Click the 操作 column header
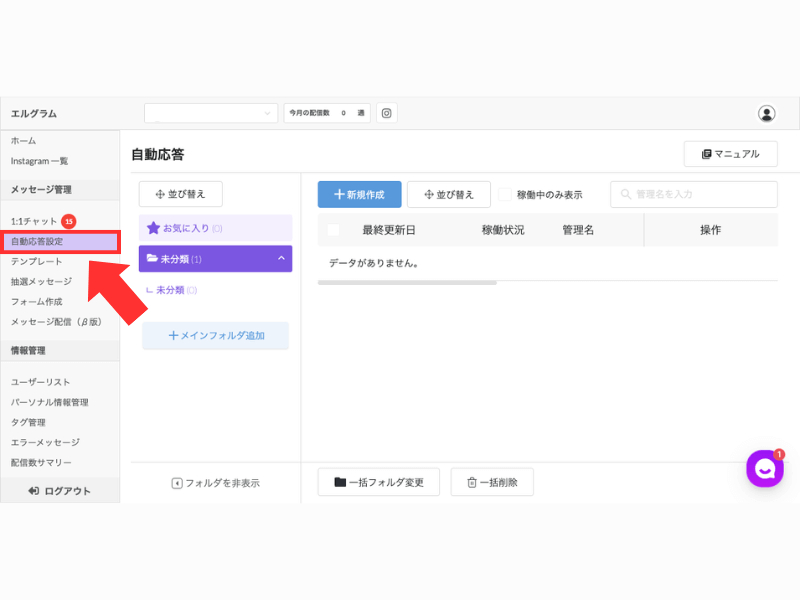 [x=710, y=230]
